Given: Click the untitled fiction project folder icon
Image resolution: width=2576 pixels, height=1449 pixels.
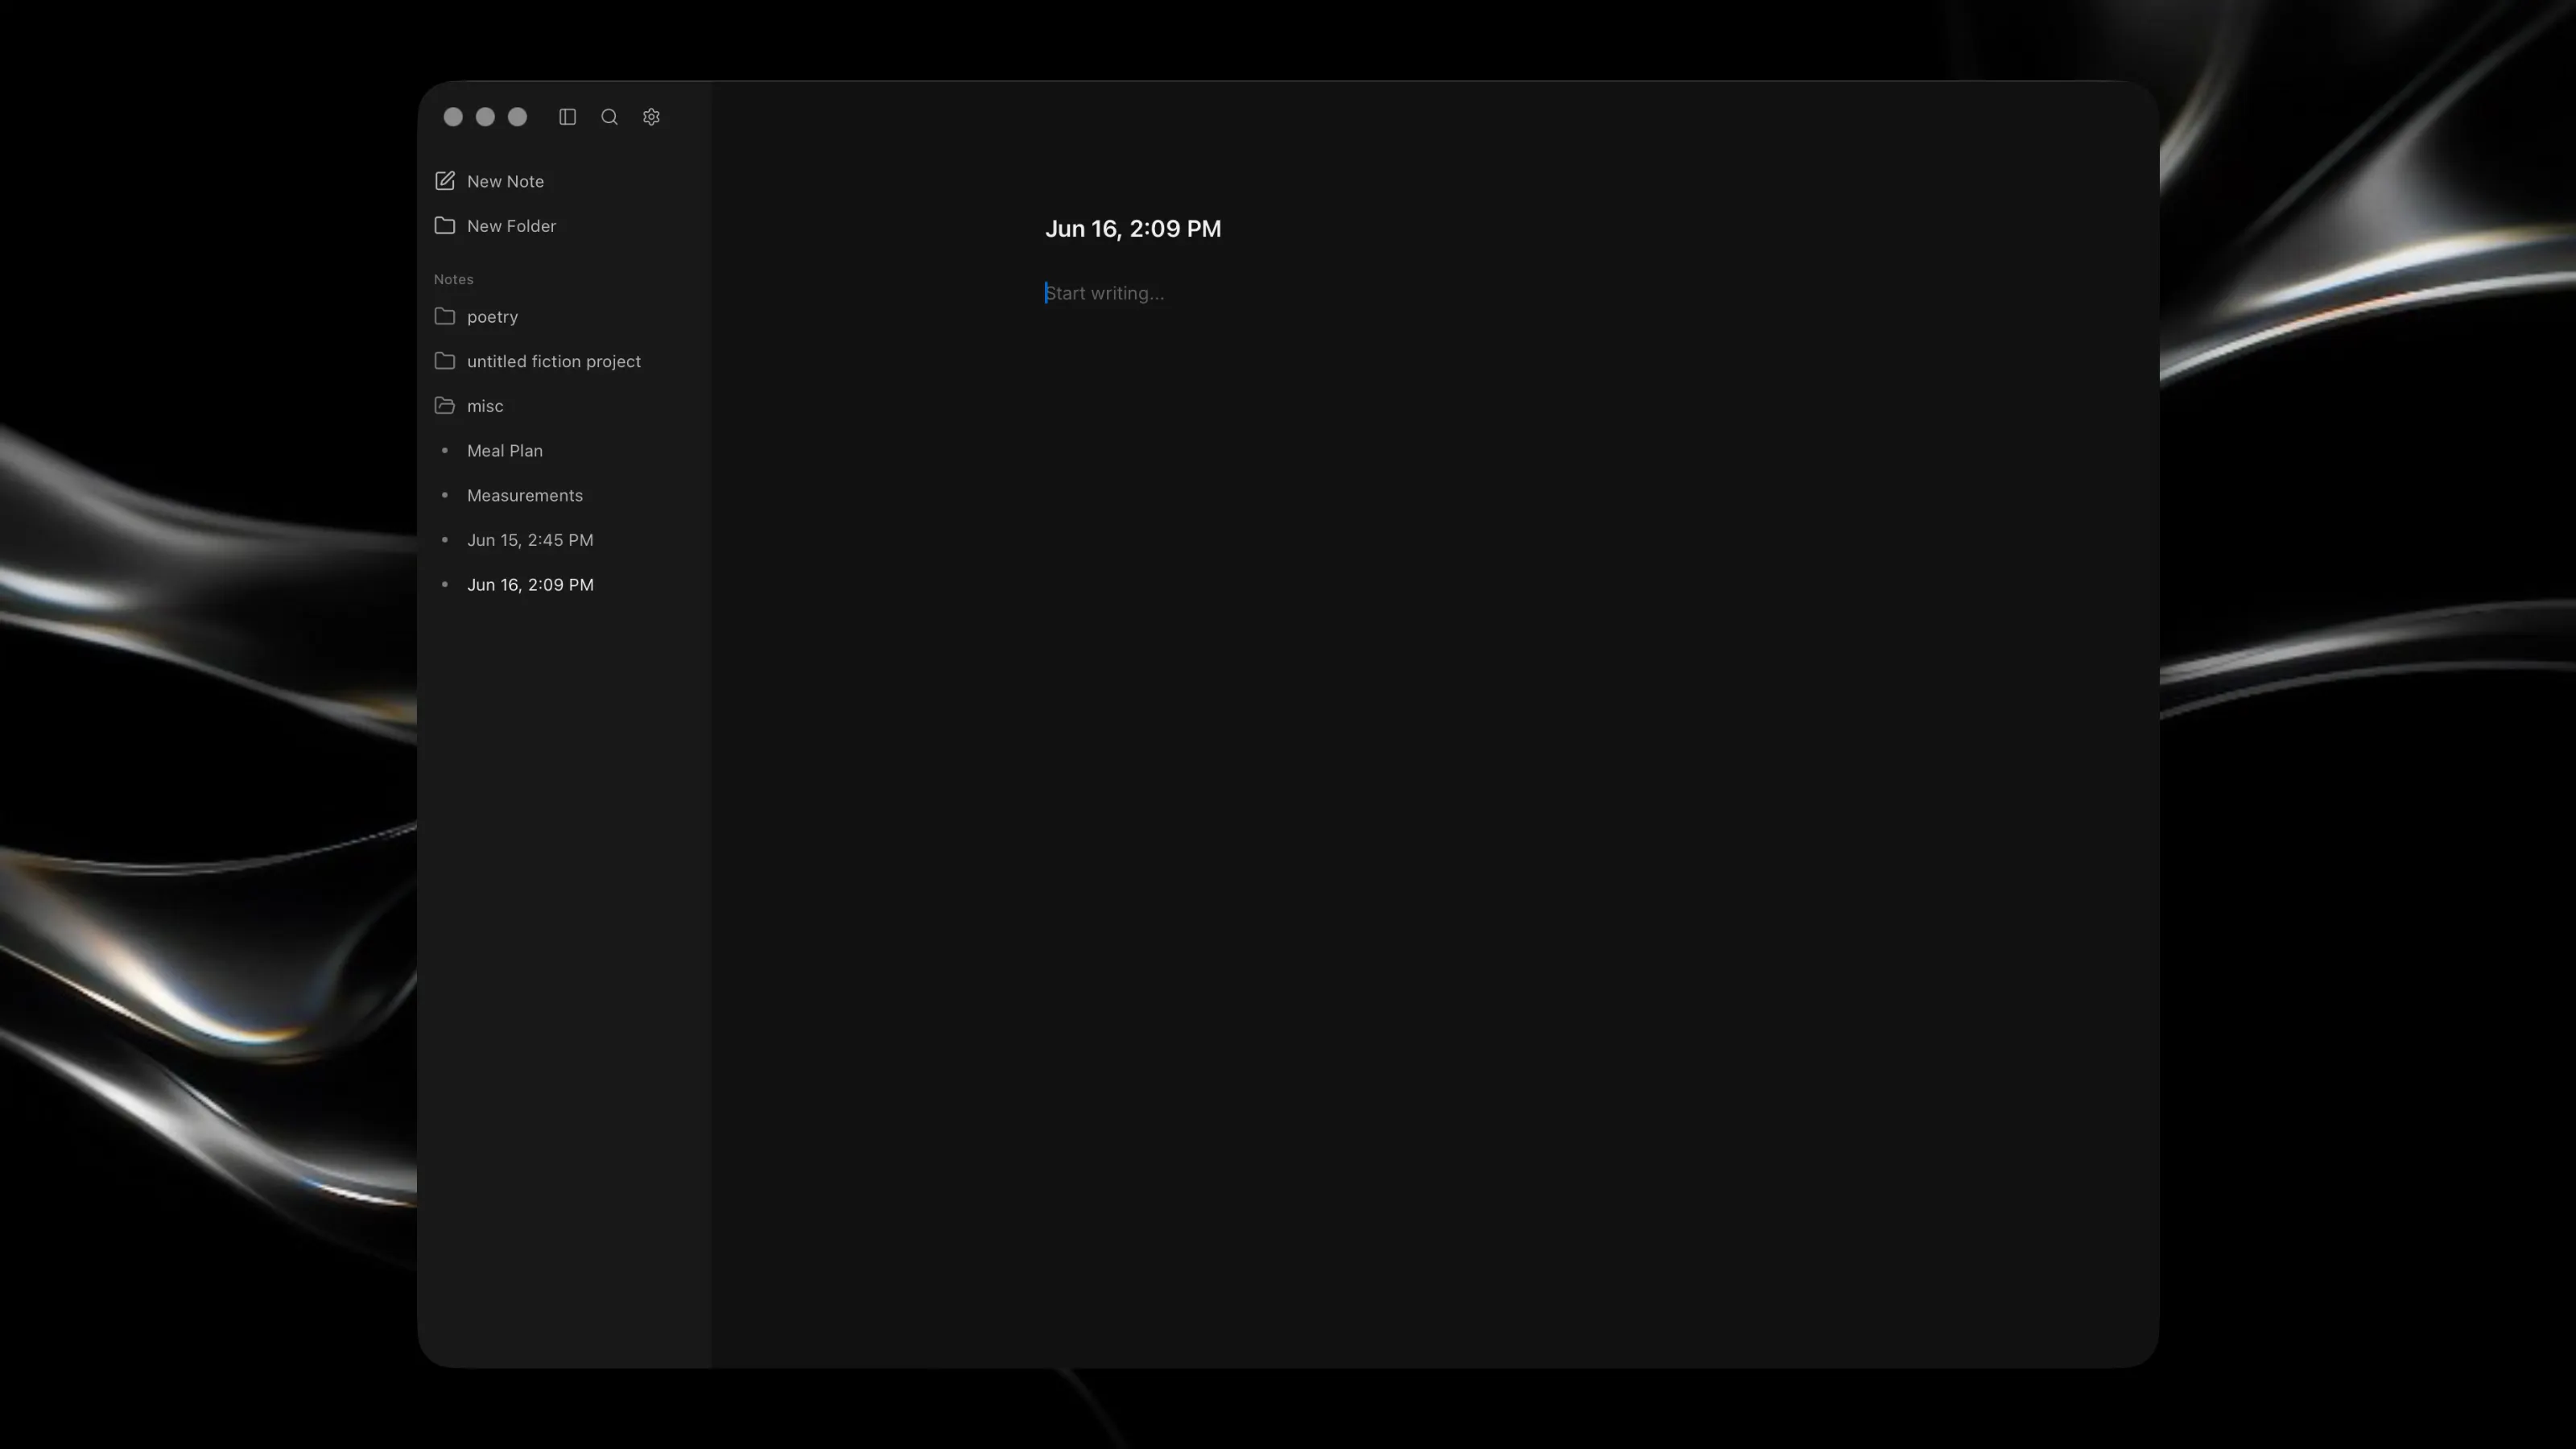Looking at the screenshot, I should [445, 361].
